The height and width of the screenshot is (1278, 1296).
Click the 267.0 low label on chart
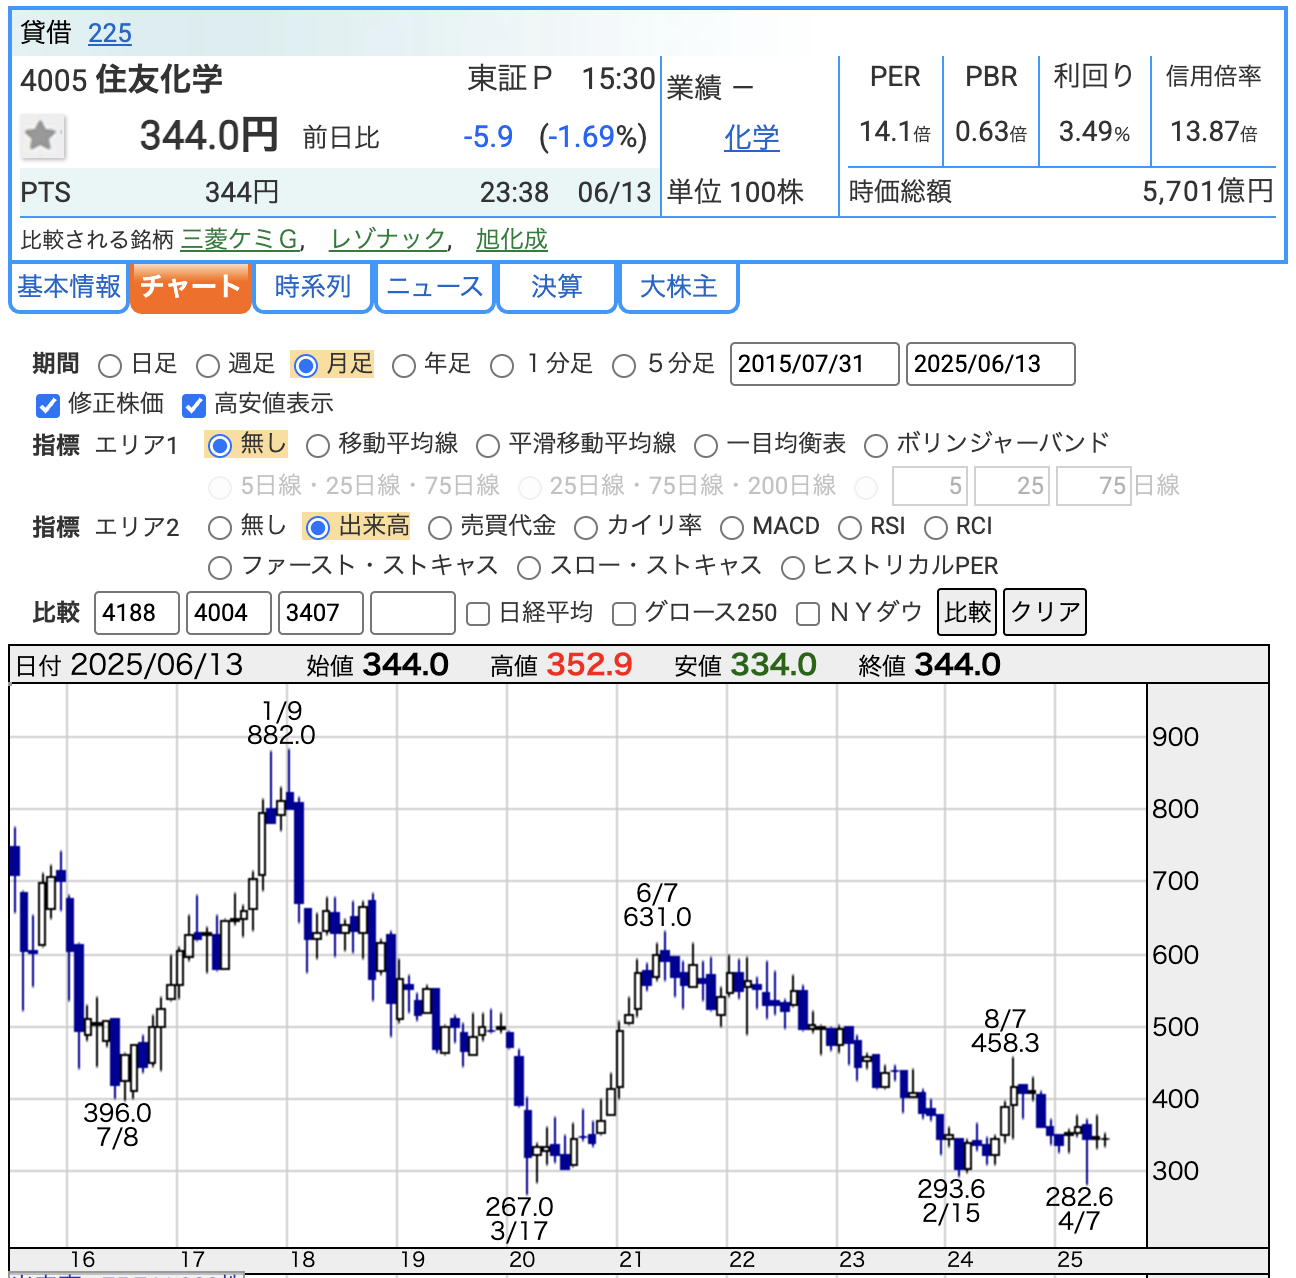(519, 1207)
